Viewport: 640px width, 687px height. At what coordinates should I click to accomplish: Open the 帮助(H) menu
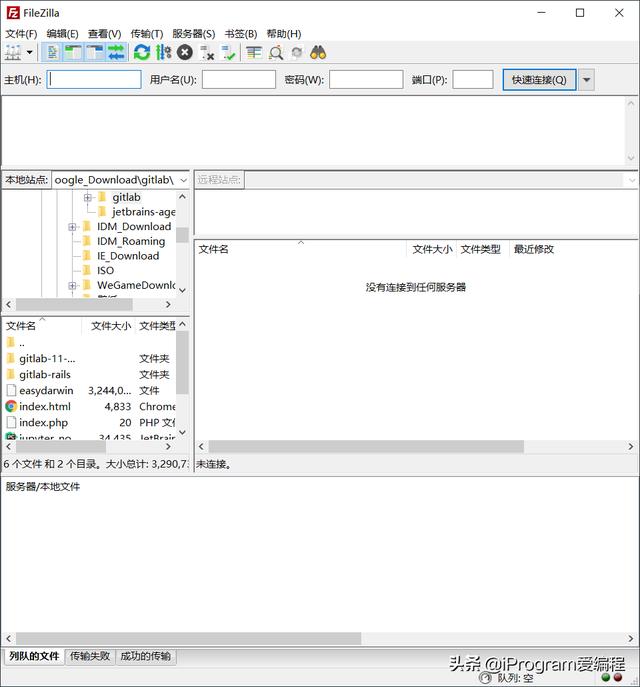tap(284, 34)
